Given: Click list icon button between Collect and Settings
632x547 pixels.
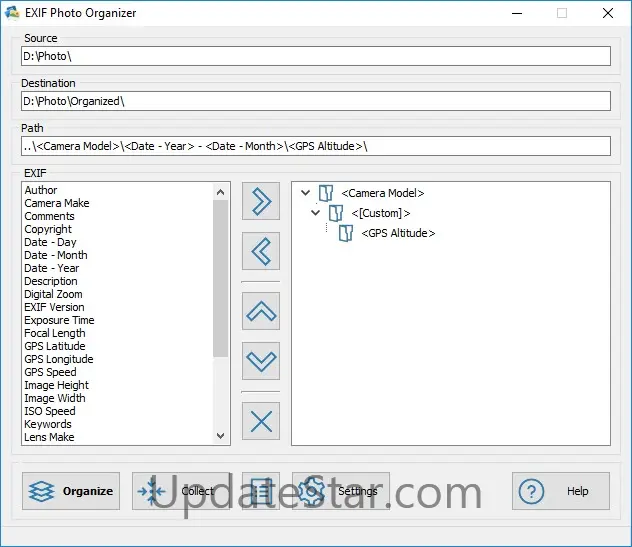Looking at the screenshot, I should point(260,491).
